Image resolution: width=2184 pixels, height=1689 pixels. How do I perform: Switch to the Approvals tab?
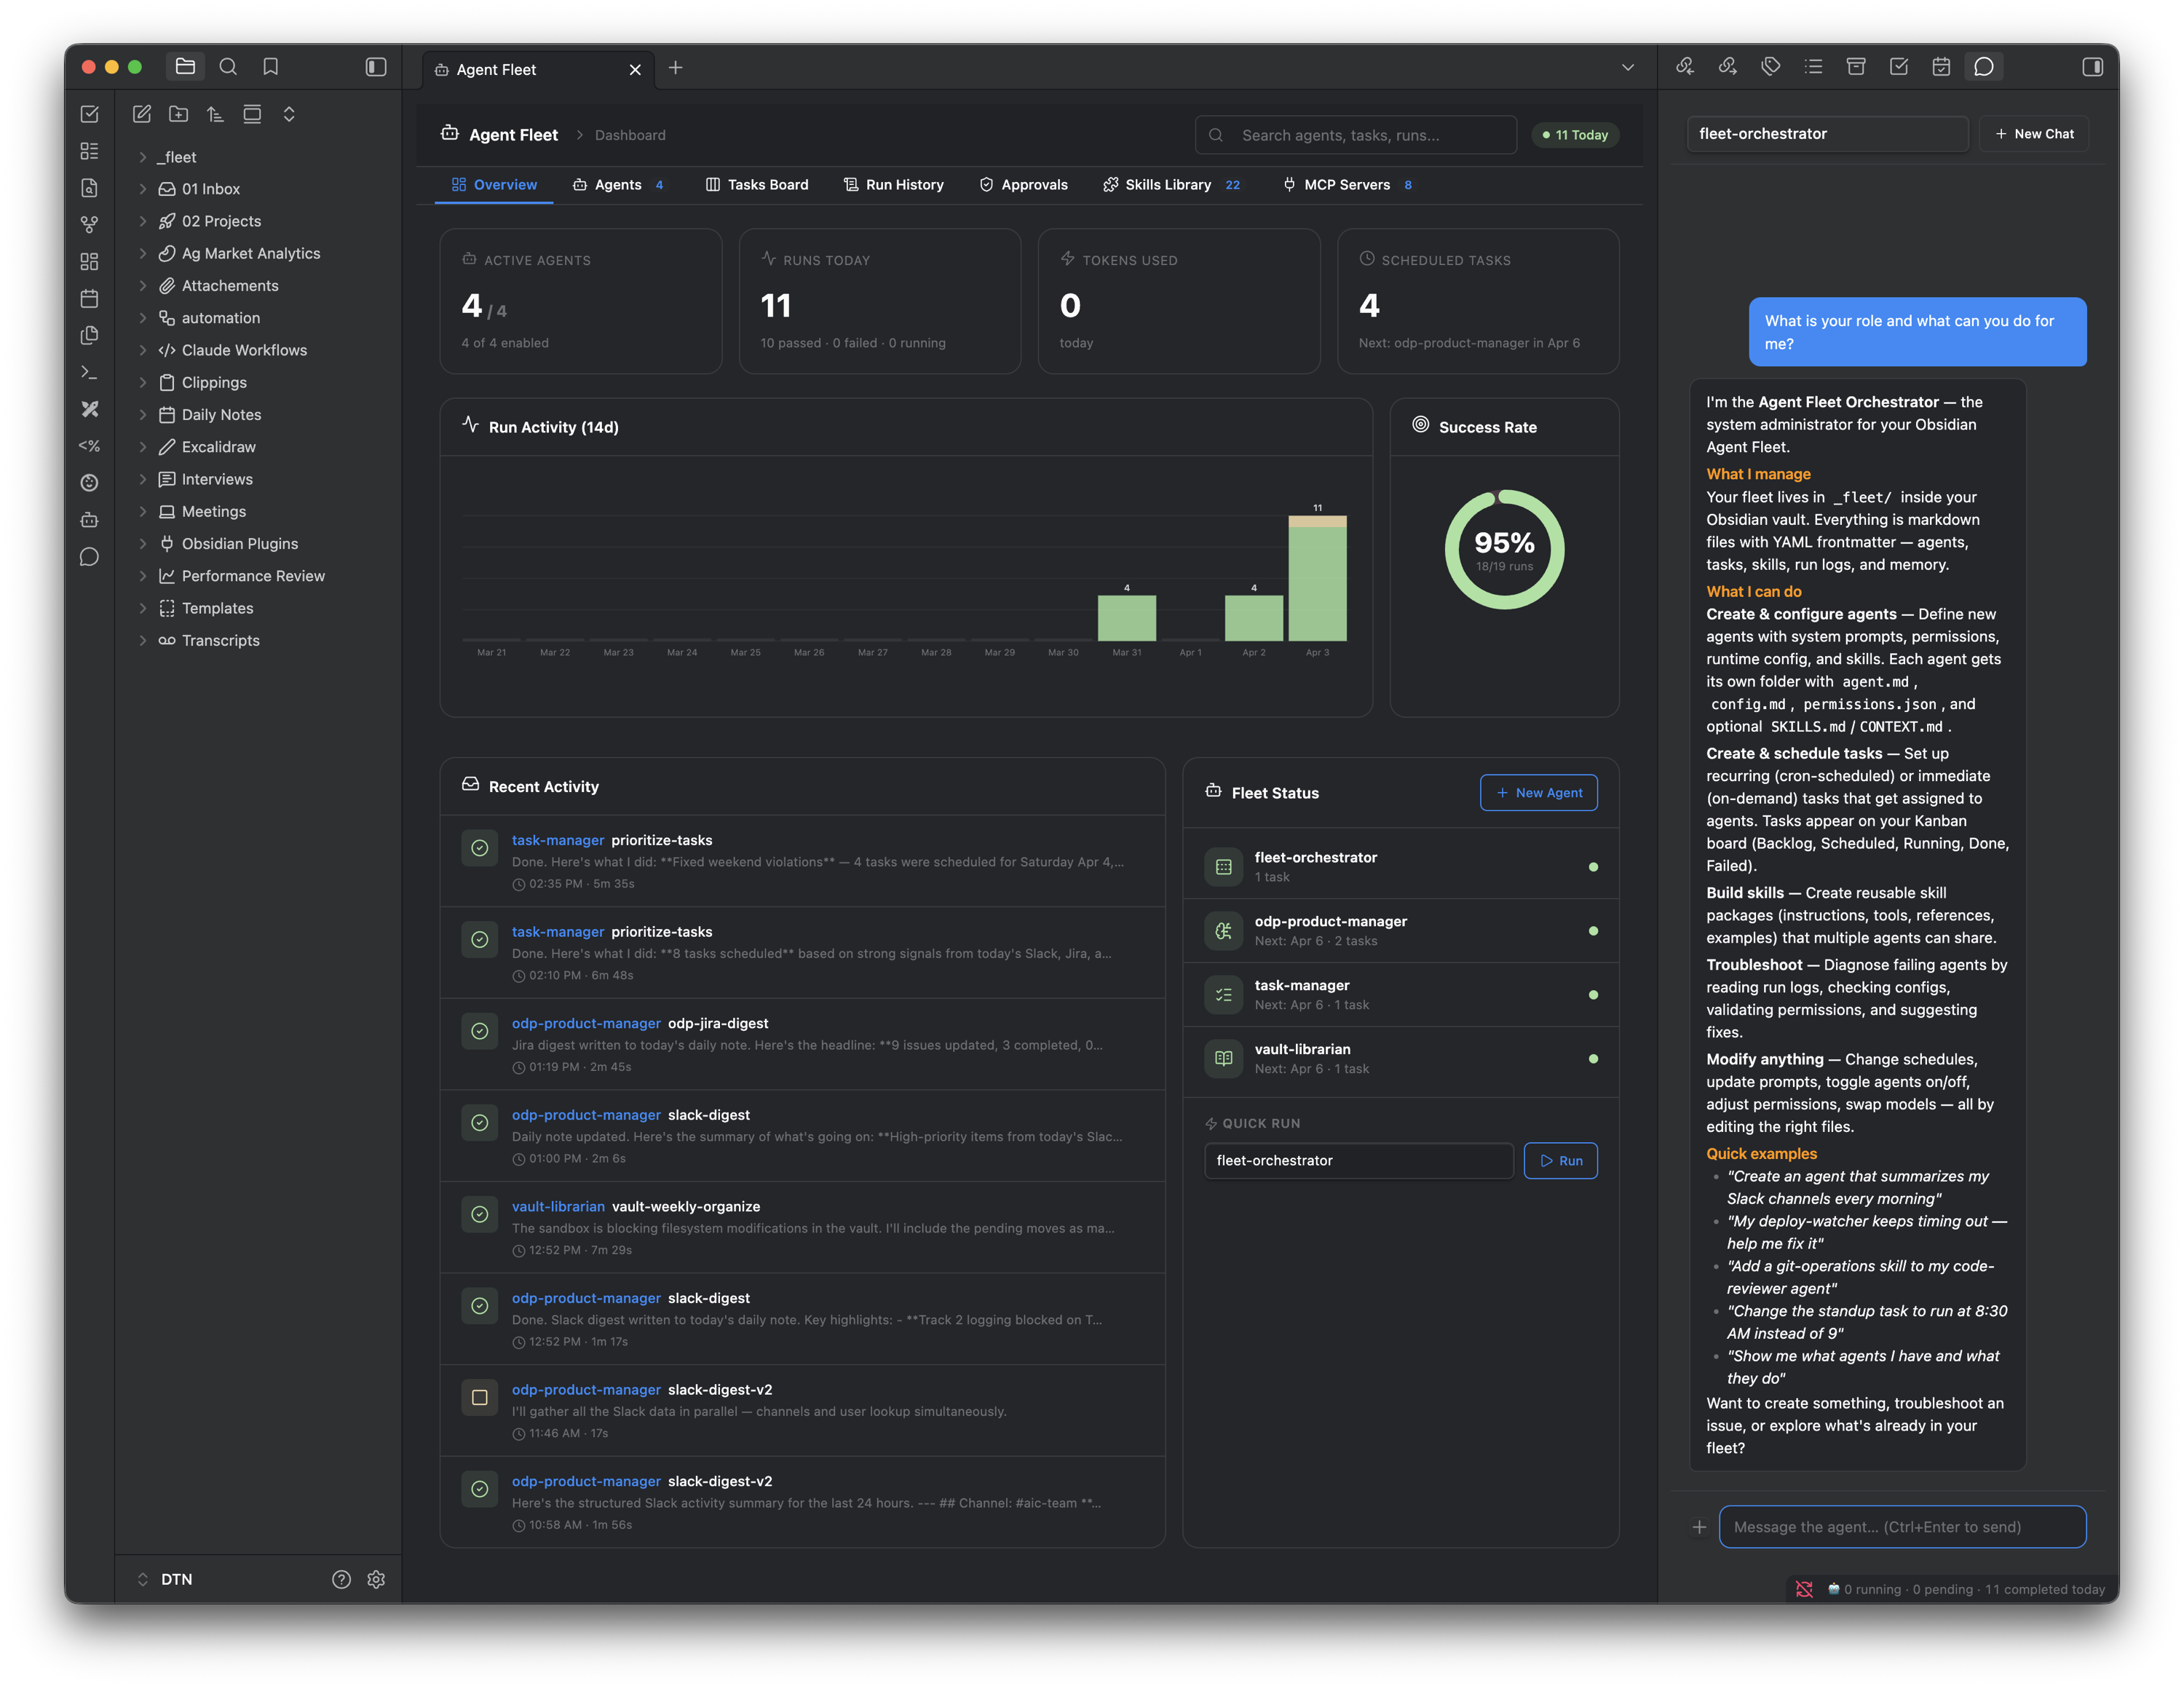click(1023, 185)
